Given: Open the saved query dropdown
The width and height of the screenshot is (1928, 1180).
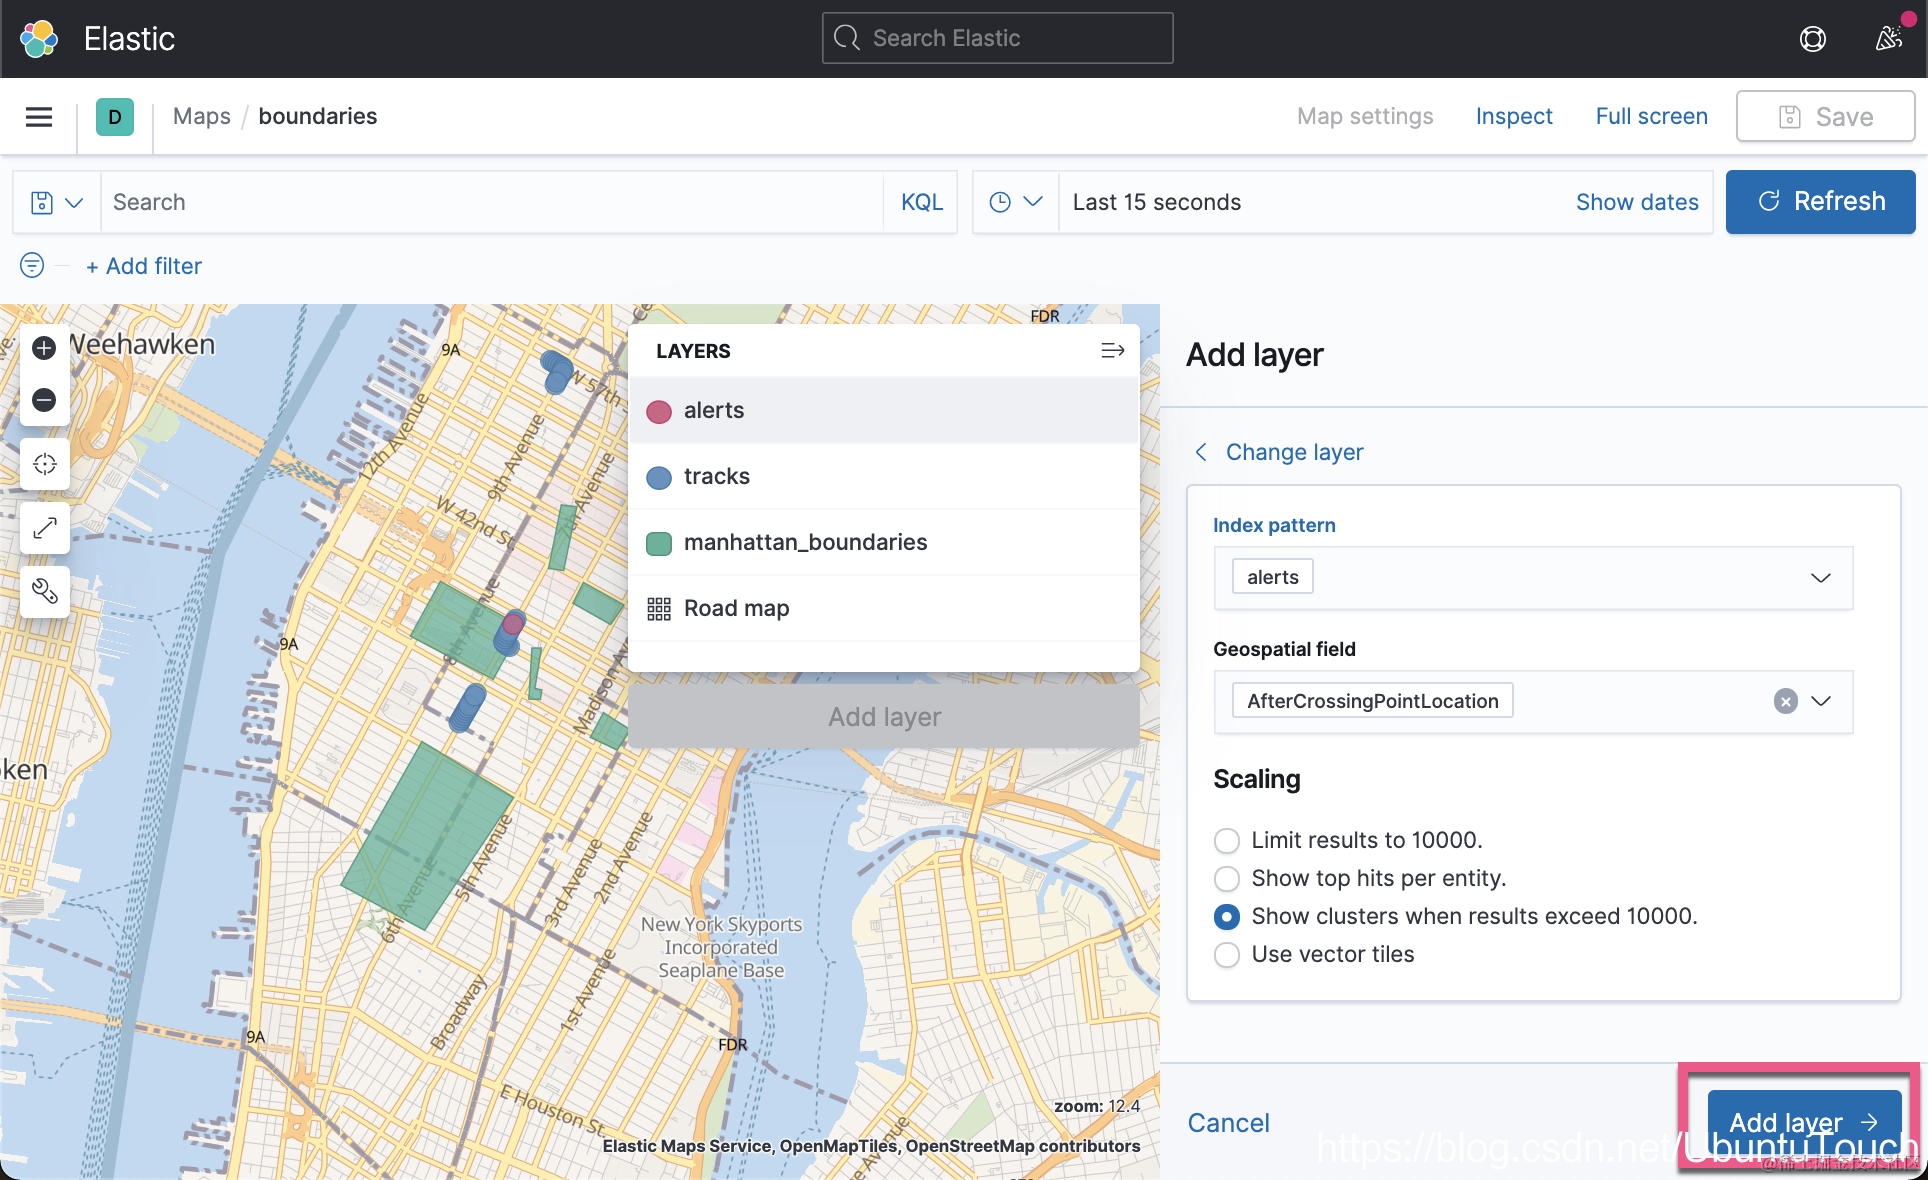Looking at the screenshot, I should (56, 202).
